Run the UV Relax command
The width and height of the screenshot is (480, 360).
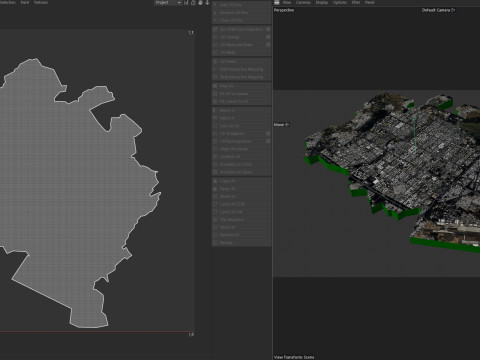[x=241, y=62]
